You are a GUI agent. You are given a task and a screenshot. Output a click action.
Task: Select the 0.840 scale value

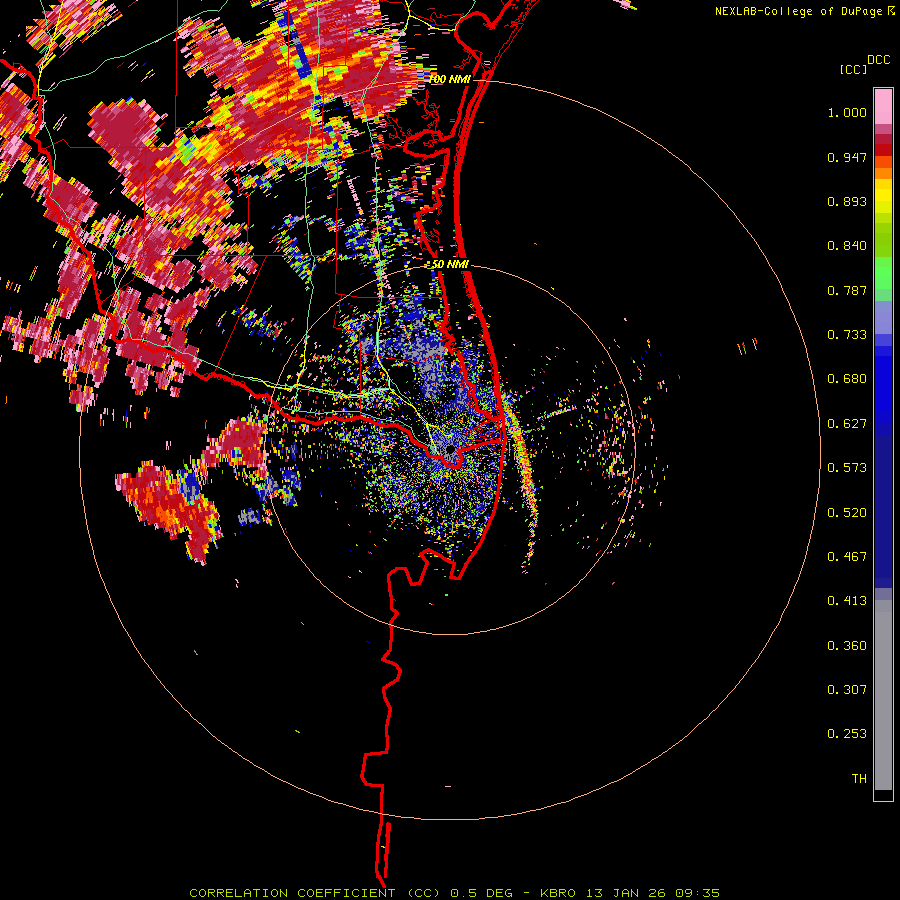pyautogui.click(x=847, y=246)
